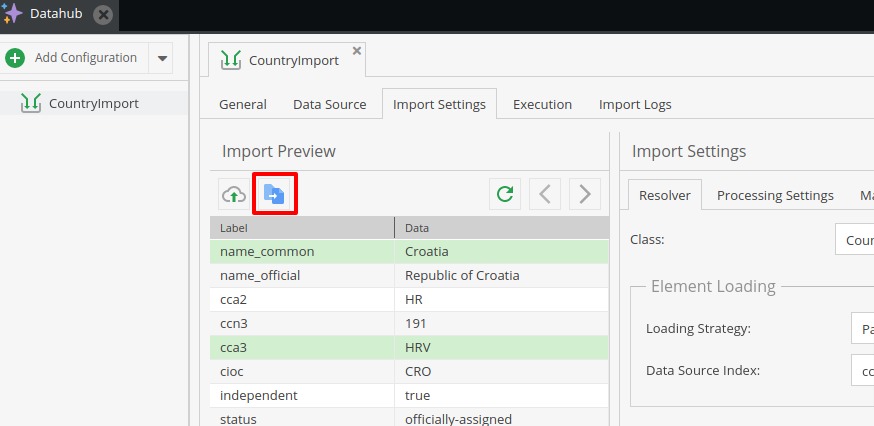874x426 pixels.
Task: Open the Loading Strategy combo box
Action: pyautogui.click(x=862, y=329)
